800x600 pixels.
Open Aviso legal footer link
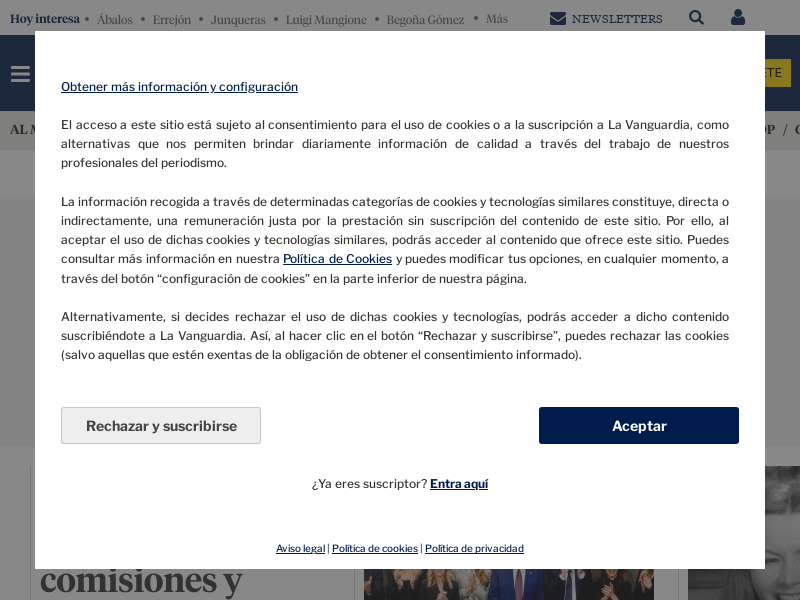[x=301, y=548]
